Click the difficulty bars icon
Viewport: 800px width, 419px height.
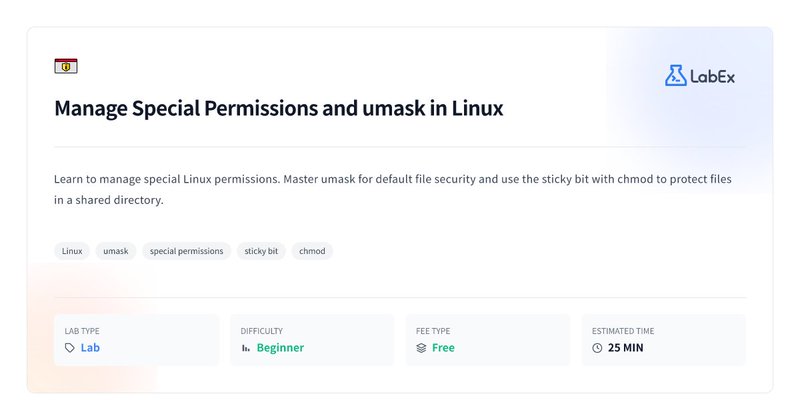pyautogui.click(x=245, y=348)
